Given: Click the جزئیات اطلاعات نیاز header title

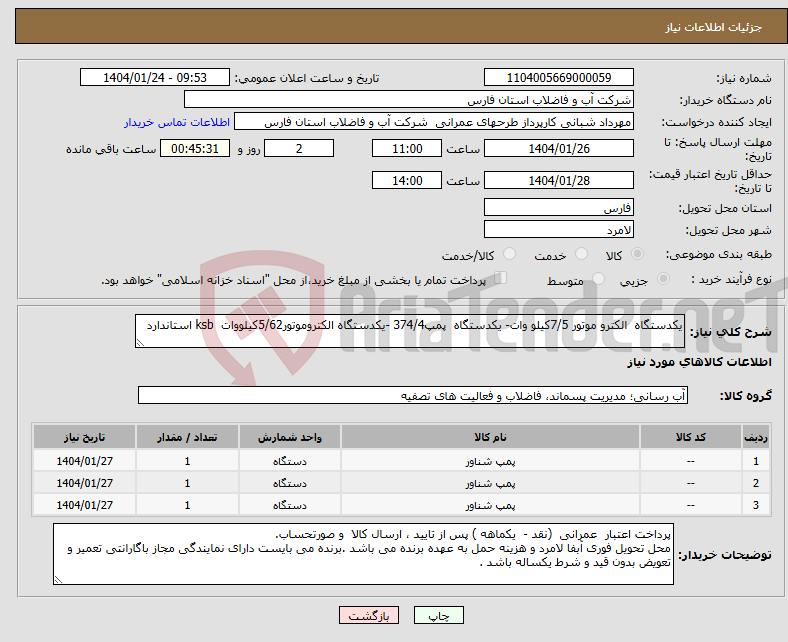Looking at the screenshot, I should click(714, 27).
